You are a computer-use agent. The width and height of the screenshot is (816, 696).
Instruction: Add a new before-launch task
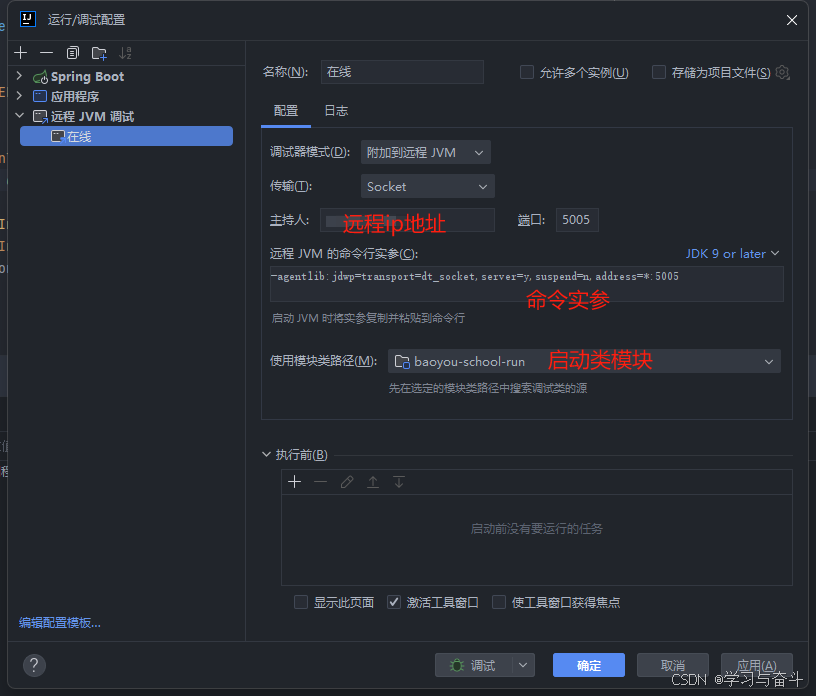(294, 481)
